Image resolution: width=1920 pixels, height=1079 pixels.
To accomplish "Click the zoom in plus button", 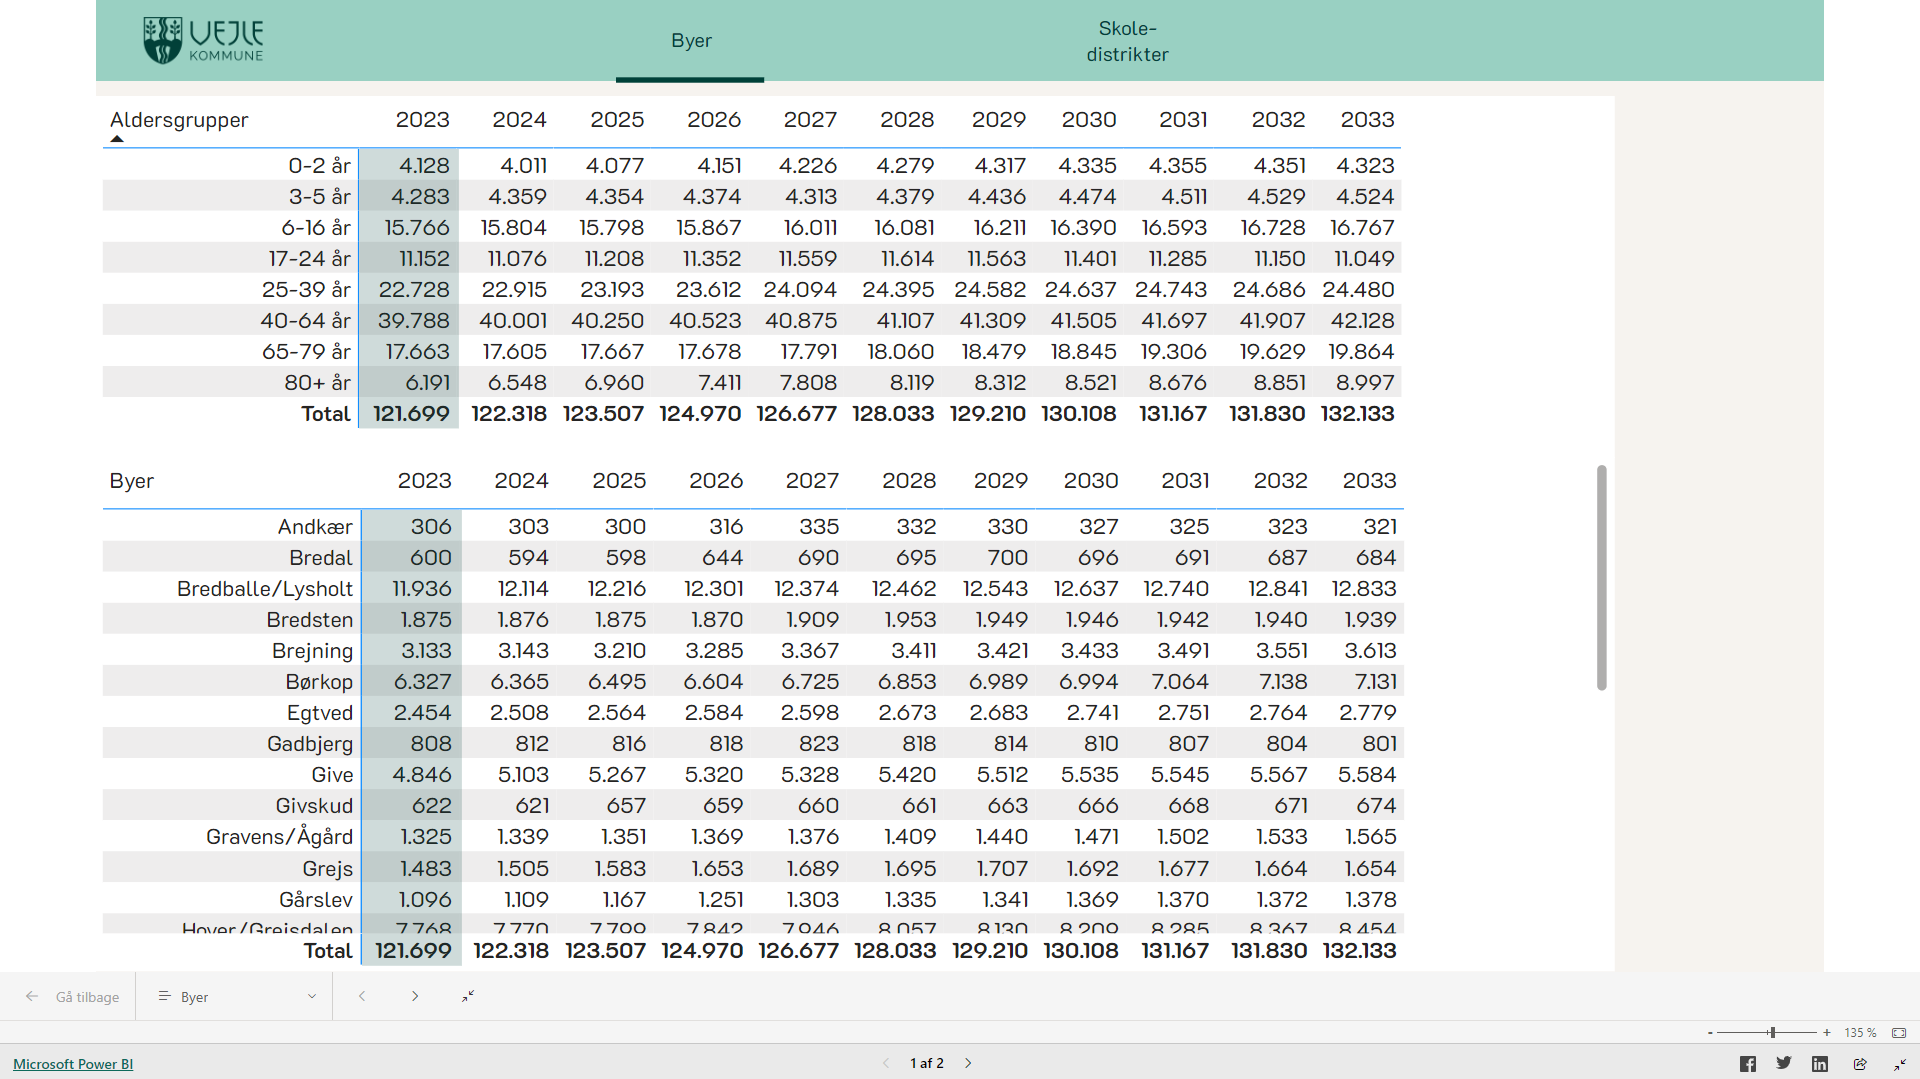I will pos(1827,1033).
